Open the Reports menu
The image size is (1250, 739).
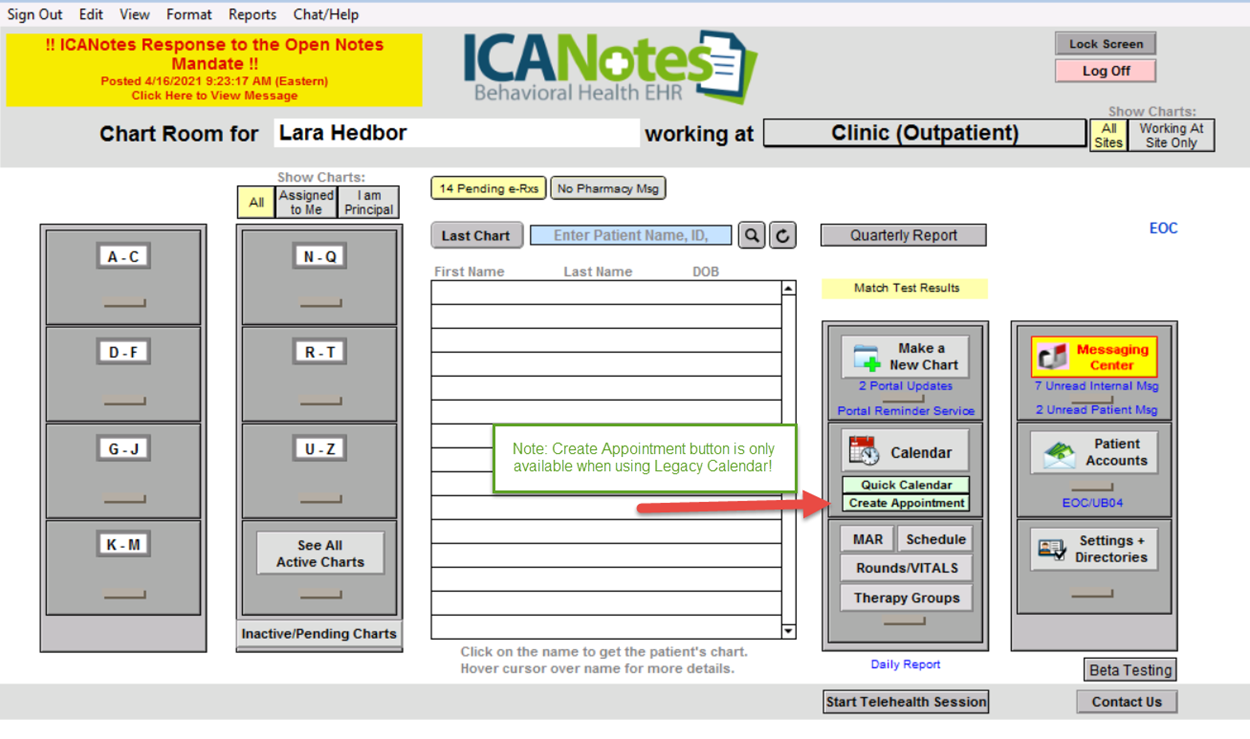(x=251, y=14)
